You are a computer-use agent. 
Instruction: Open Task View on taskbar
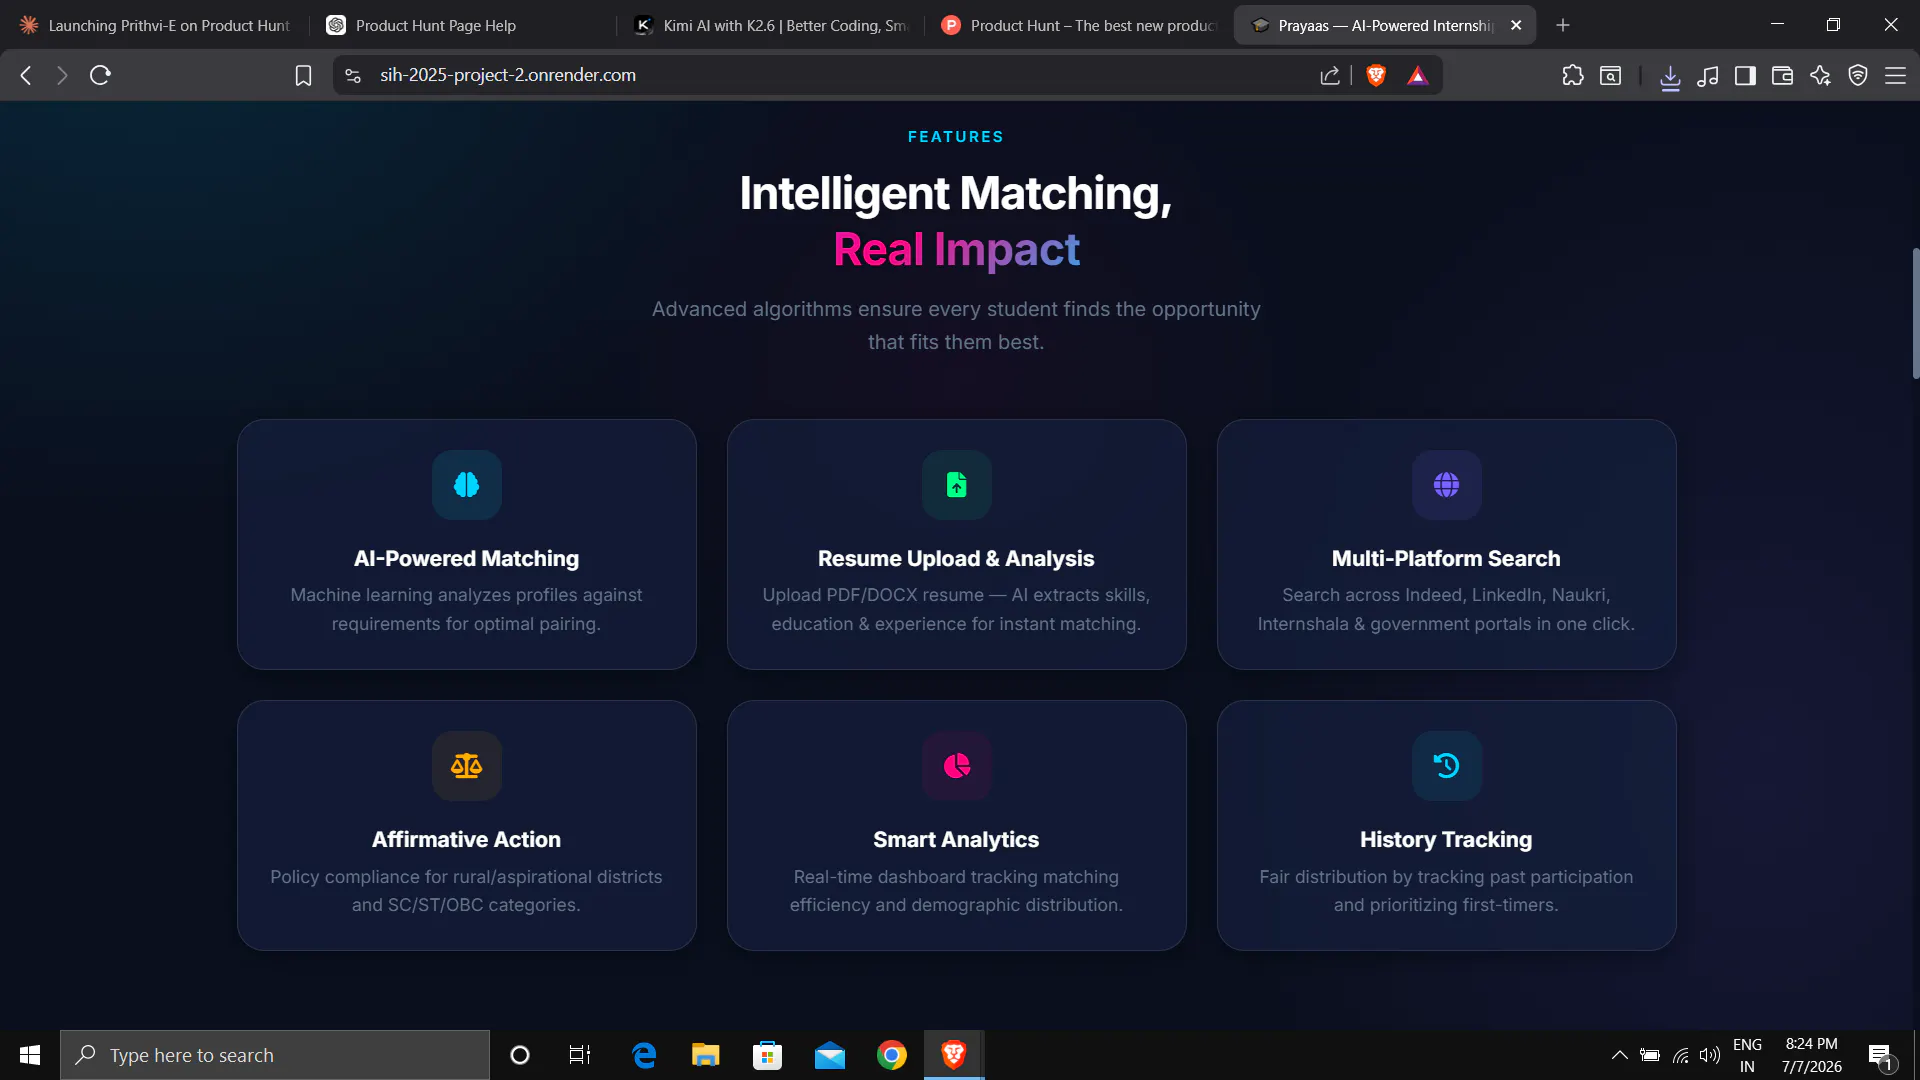click(580, 1055)
